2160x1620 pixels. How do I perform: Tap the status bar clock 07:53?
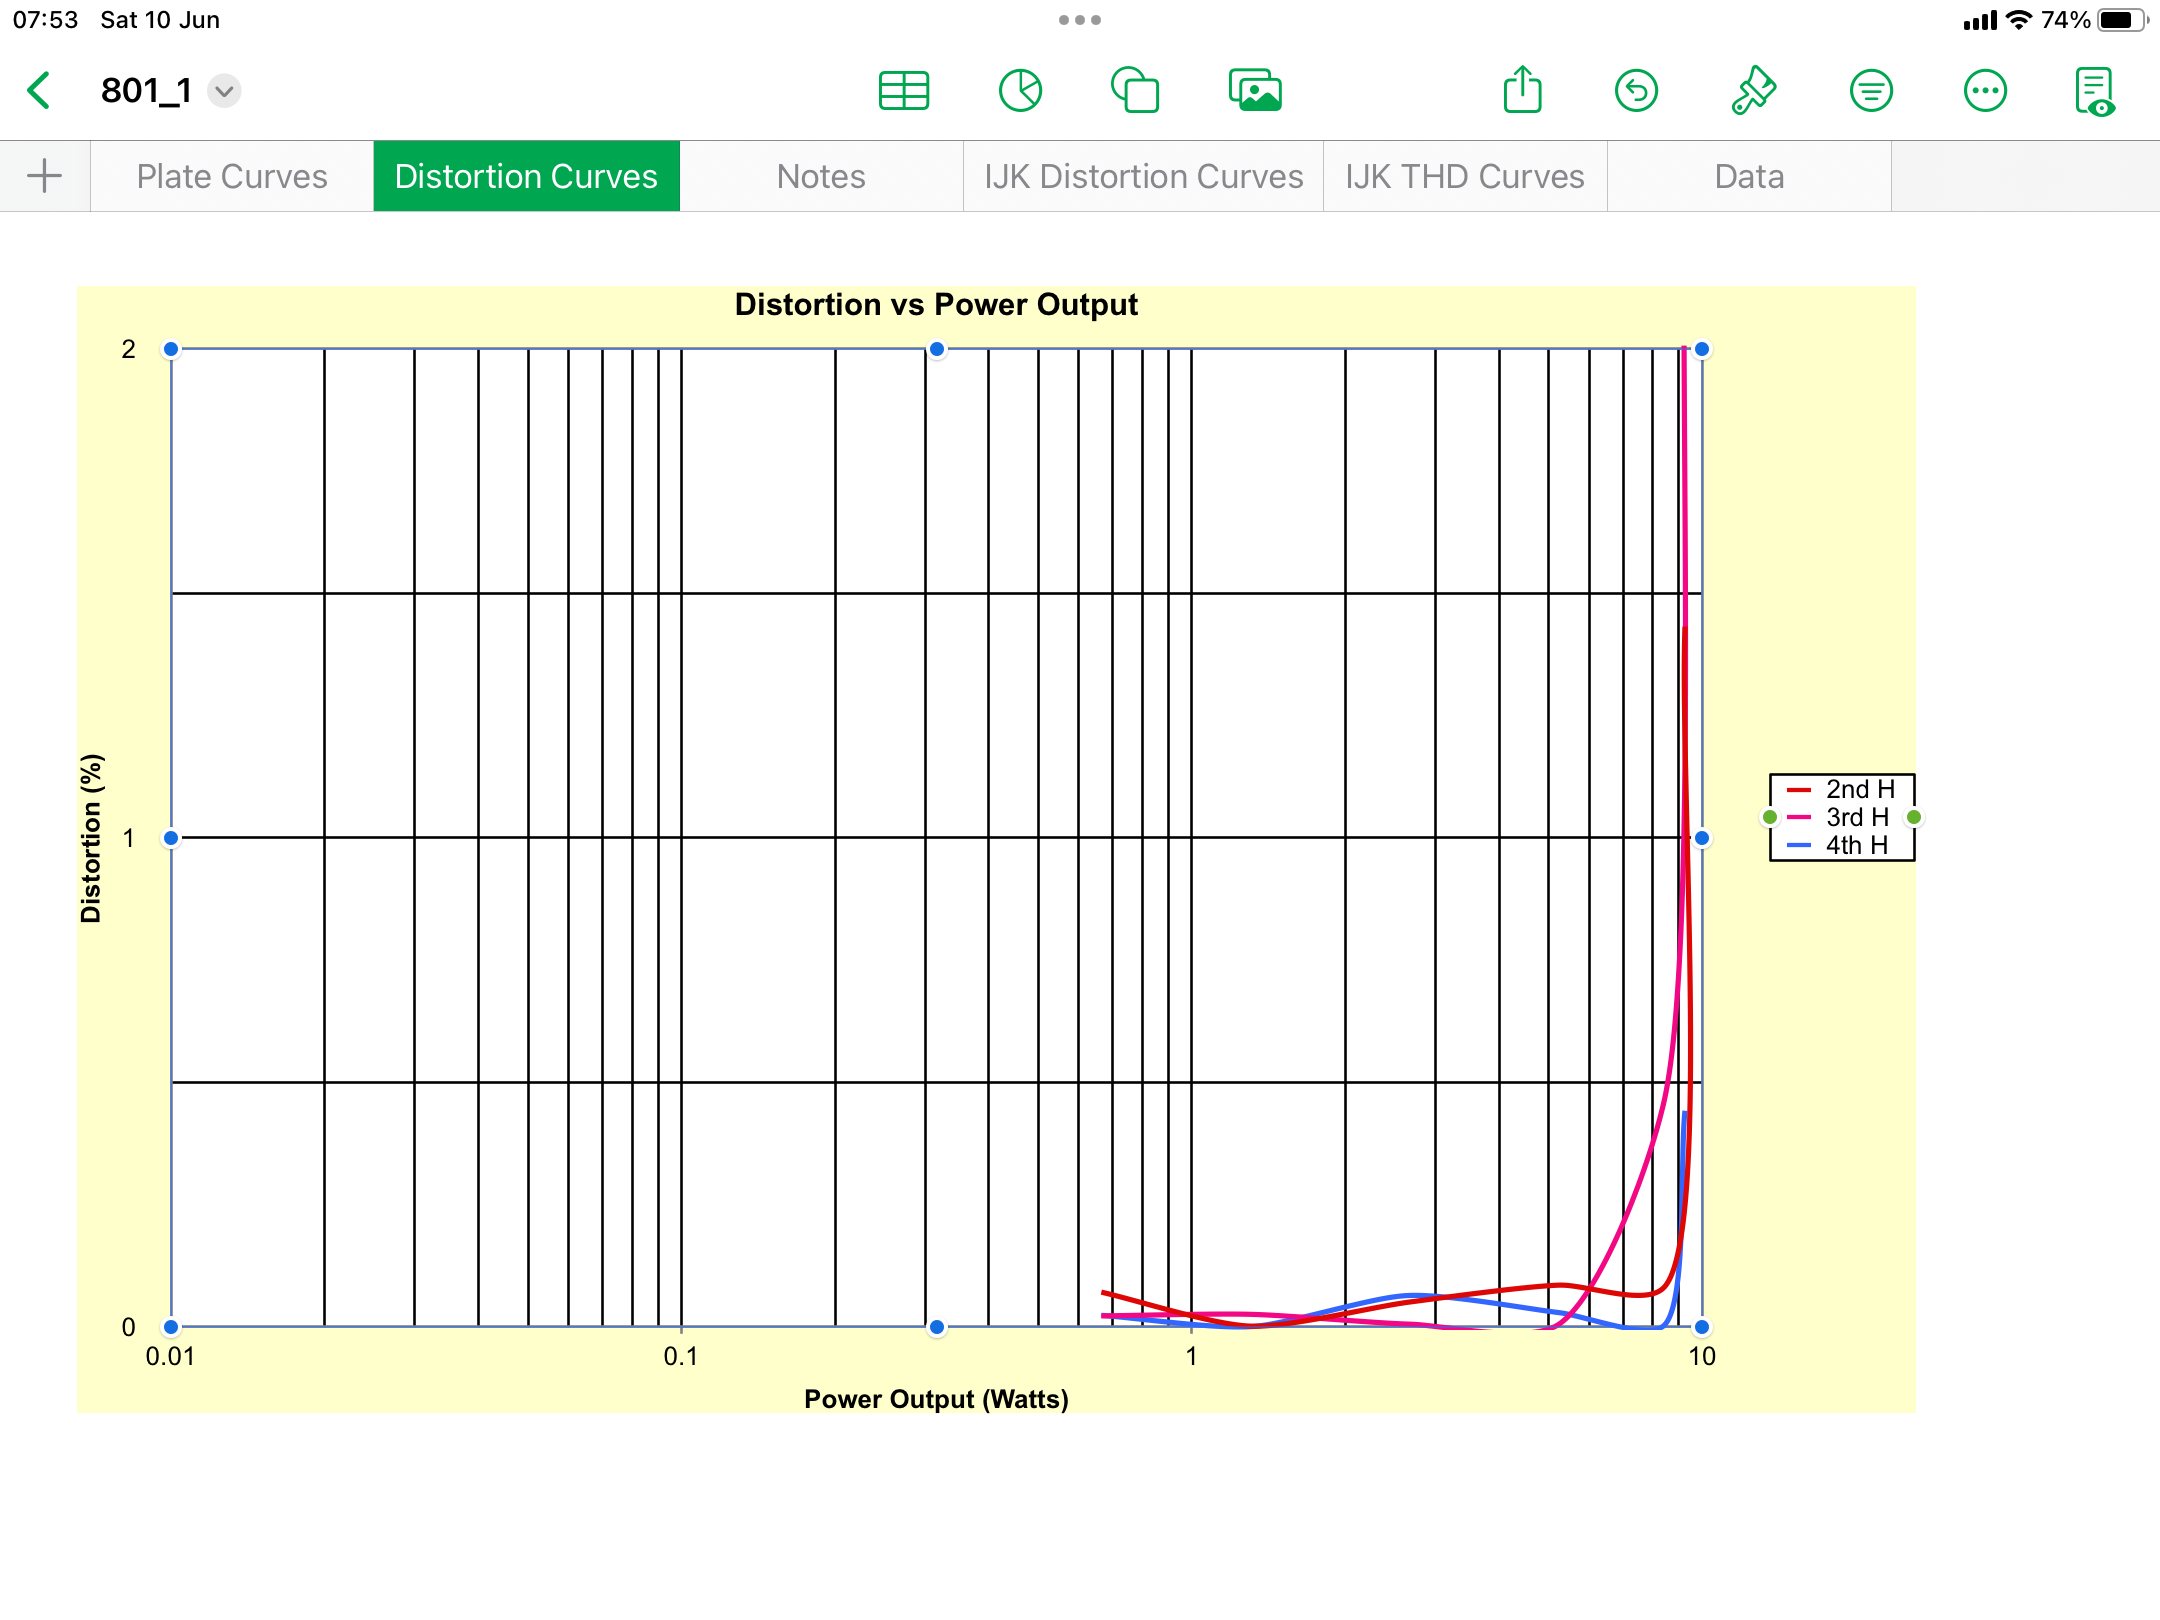[x=45, y=20]
